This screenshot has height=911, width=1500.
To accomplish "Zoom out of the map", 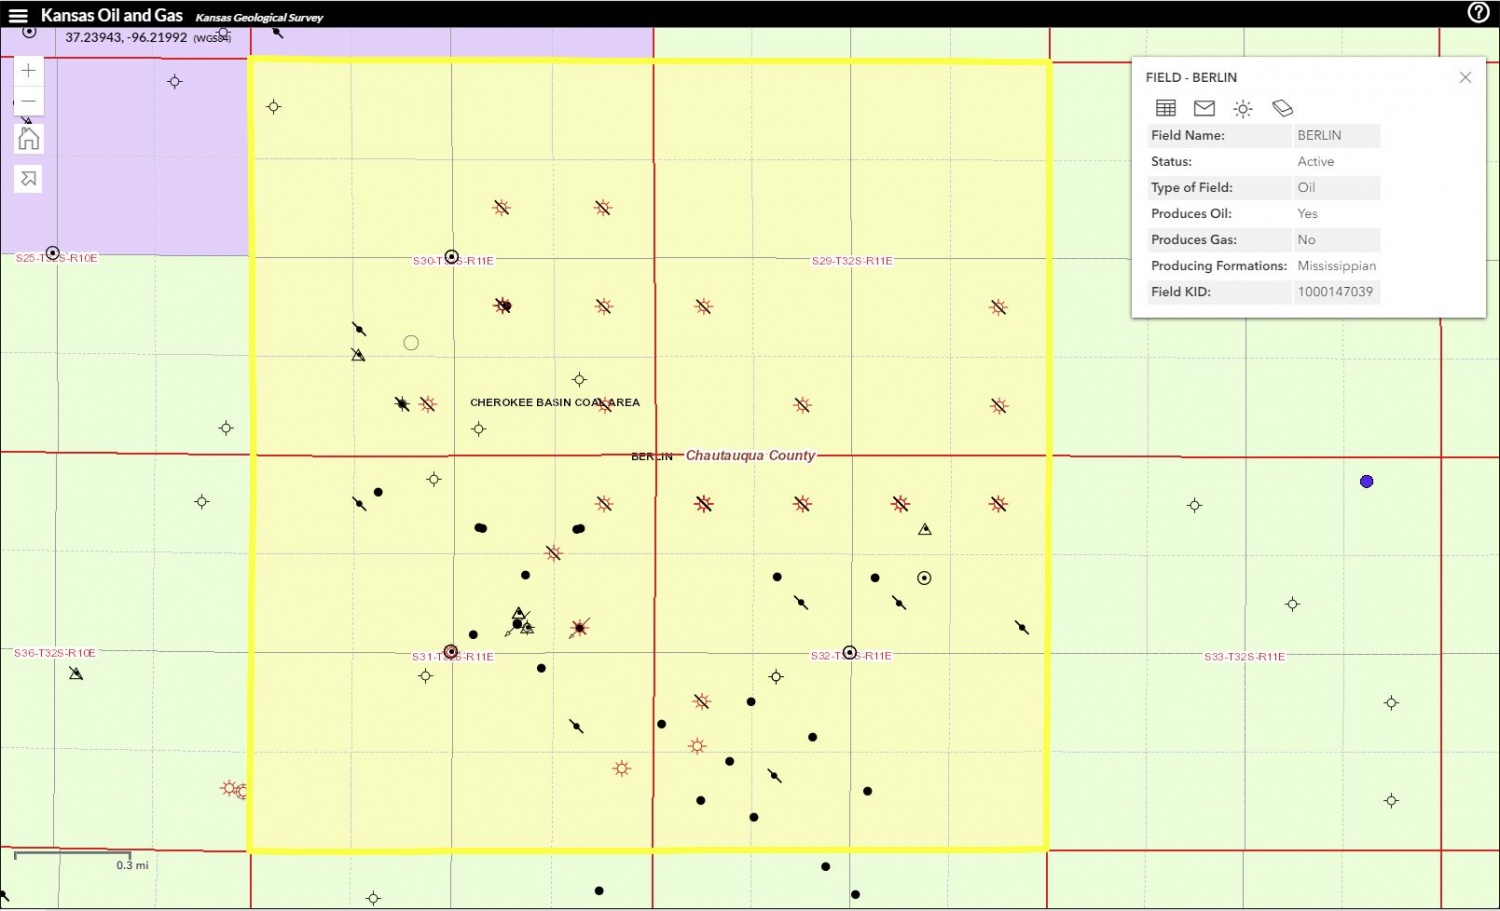I will [28, 101].
